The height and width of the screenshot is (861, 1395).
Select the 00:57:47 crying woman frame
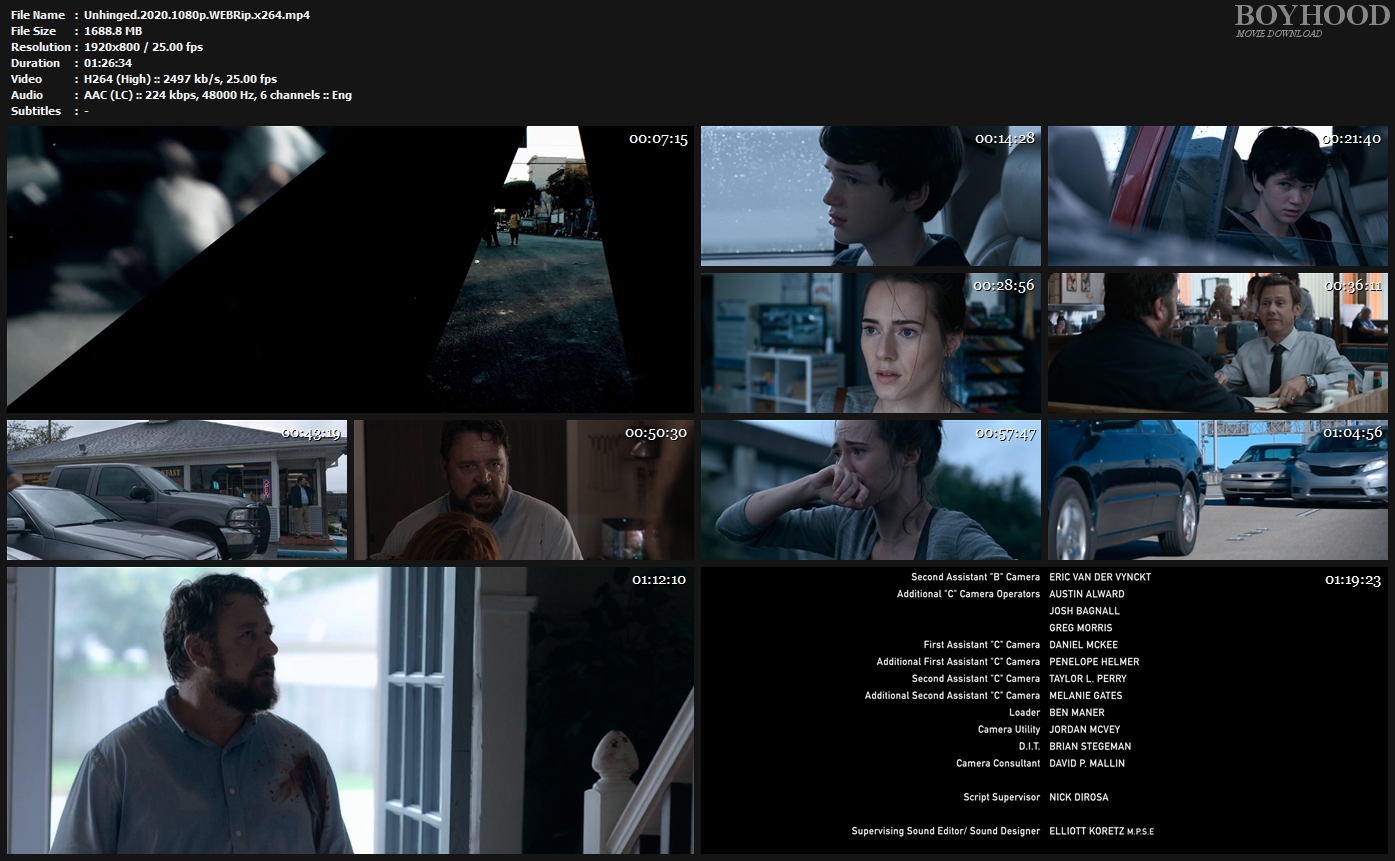click(870, 490)
